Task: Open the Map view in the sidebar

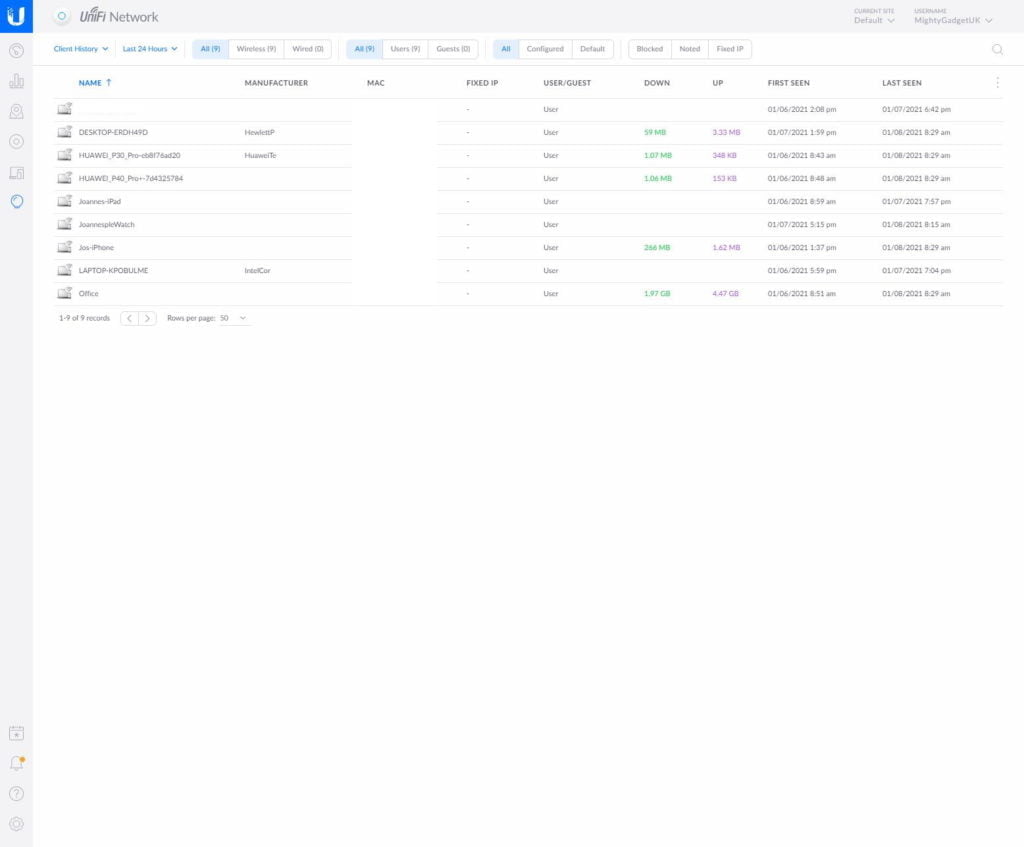Action: [16, 111]
